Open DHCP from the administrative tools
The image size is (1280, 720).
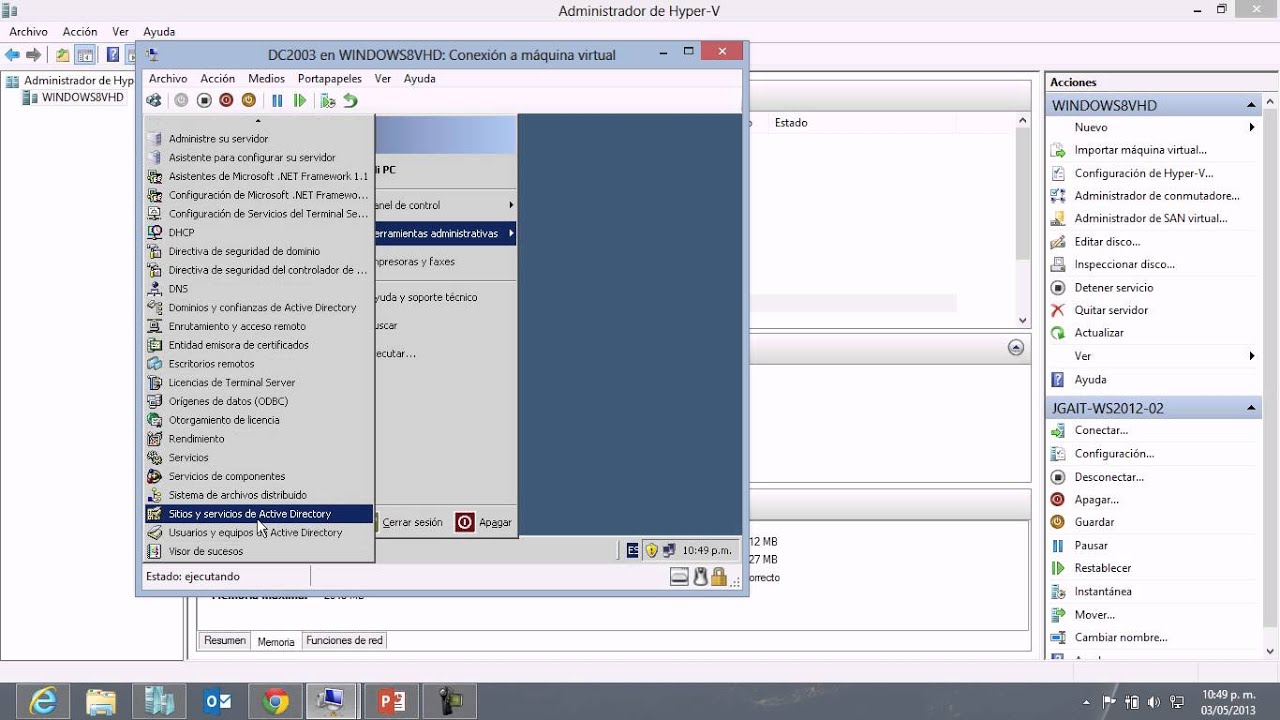coord(259,232)
